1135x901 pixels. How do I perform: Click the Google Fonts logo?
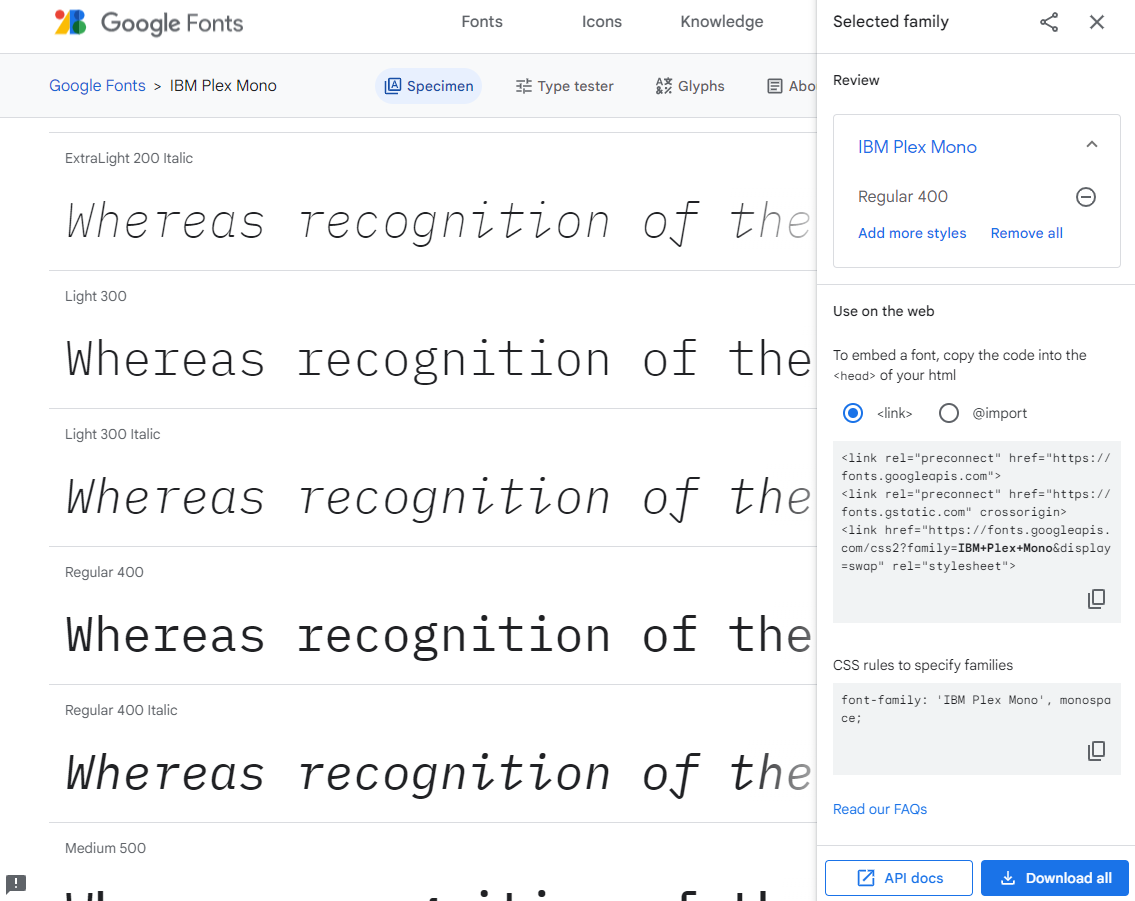148,22
